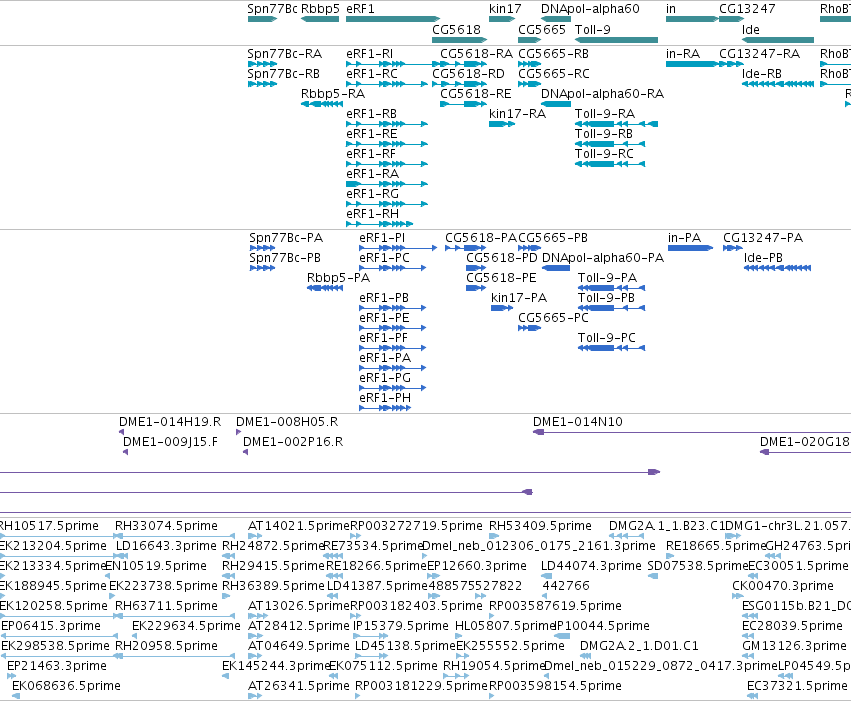
Task: Open the Toll-9 gene label in top track
Action: [x=593, y=29]
